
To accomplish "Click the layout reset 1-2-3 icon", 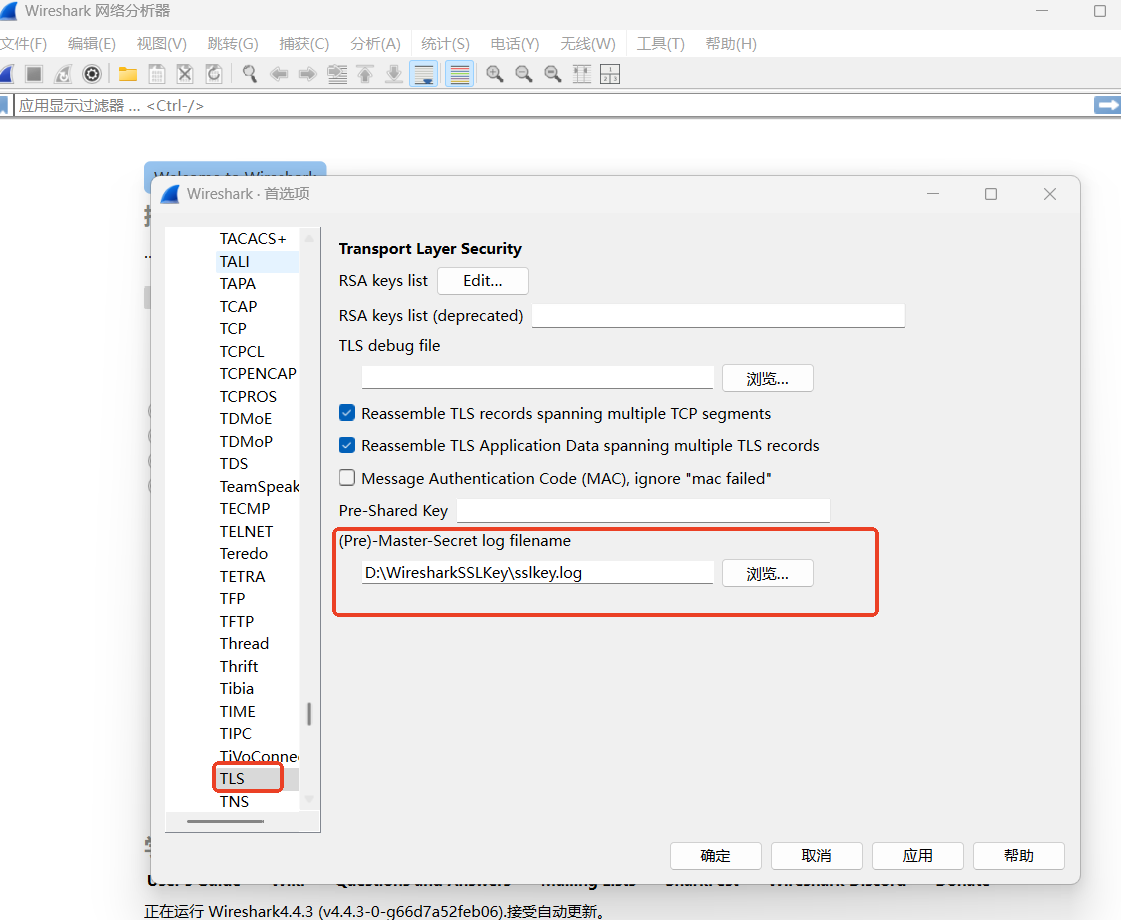I will [x=611, y=74].
